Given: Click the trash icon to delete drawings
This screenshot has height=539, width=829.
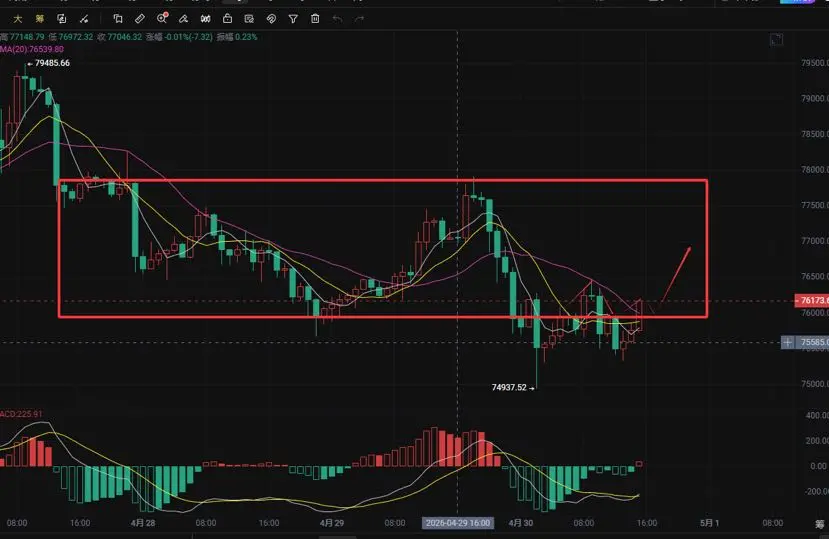Looking at the screenshot, I should tap(315, 19).
